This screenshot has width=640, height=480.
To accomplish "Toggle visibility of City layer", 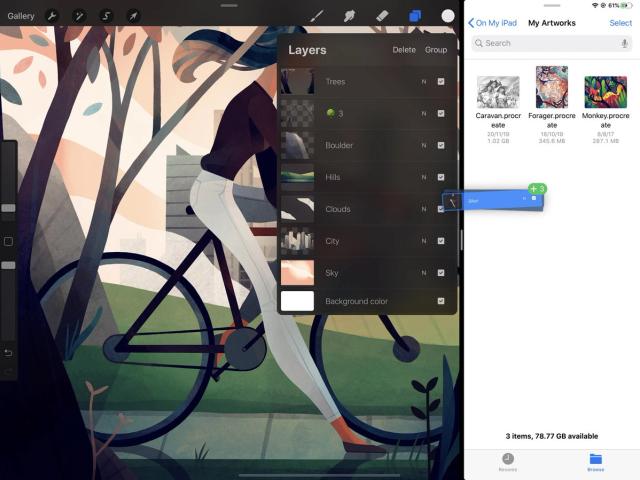I will tap(441, 241).
